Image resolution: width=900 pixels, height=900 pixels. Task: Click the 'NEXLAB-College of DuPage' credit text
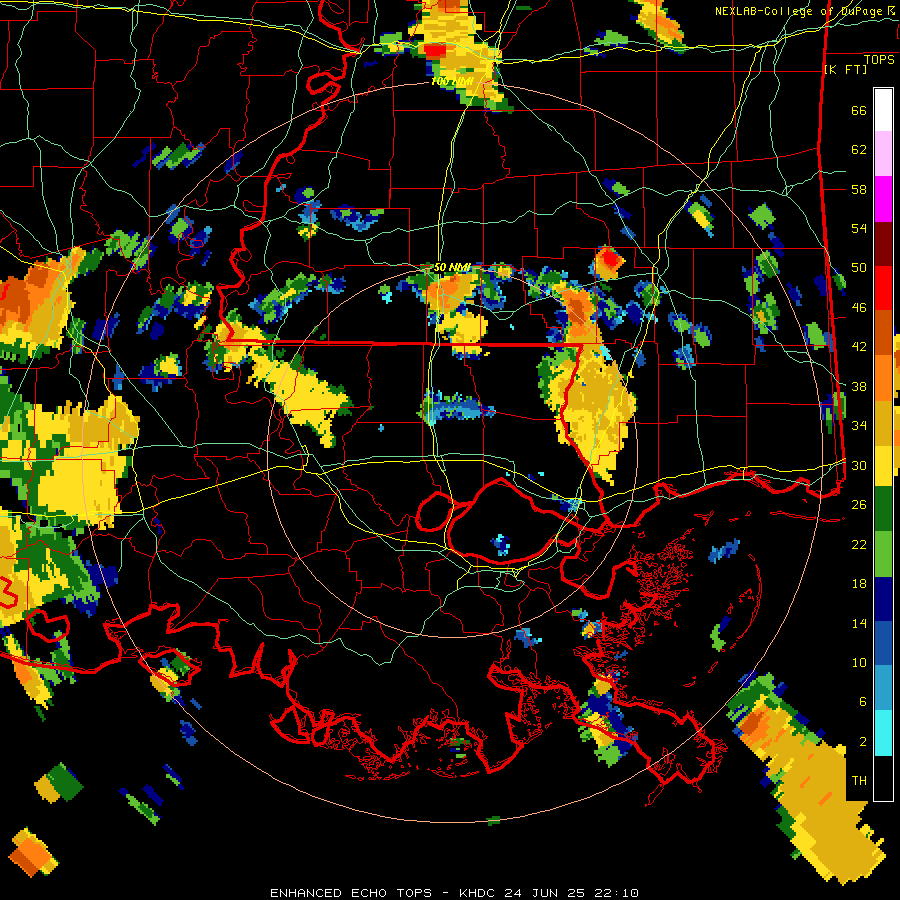[800, 11]
